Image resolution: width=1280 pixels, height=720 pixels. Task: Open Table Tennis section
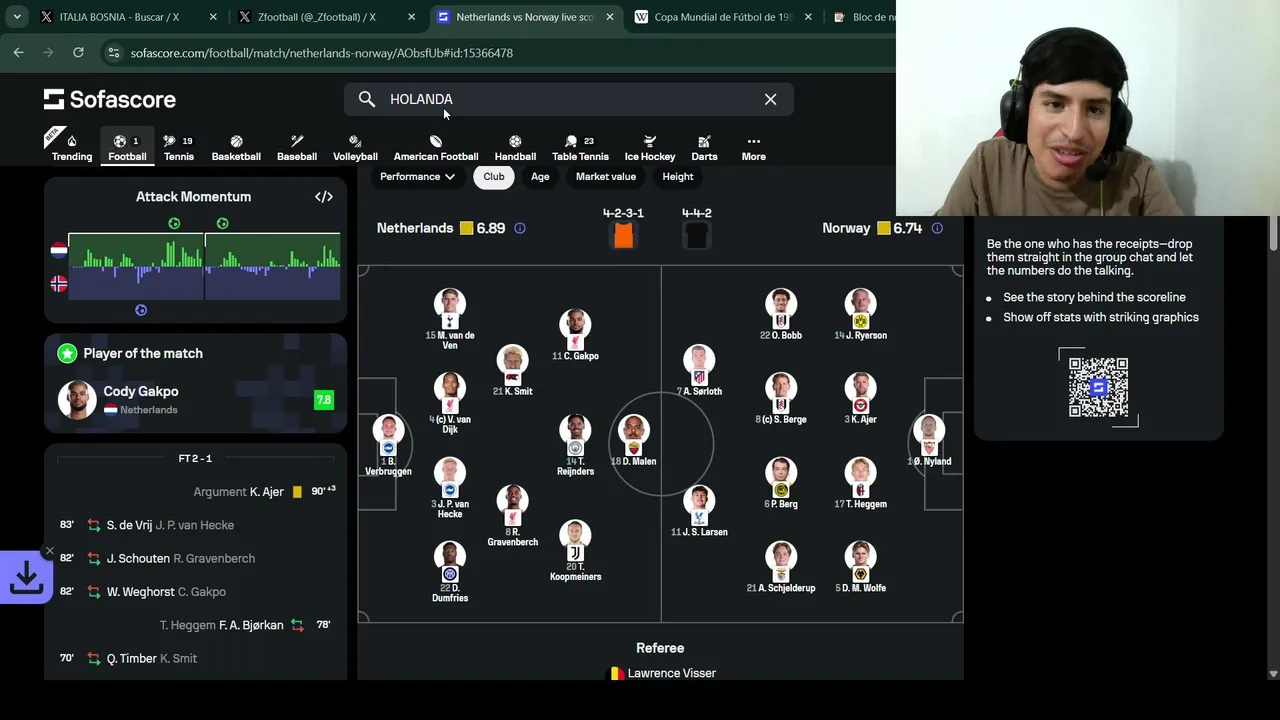[580, 148]
